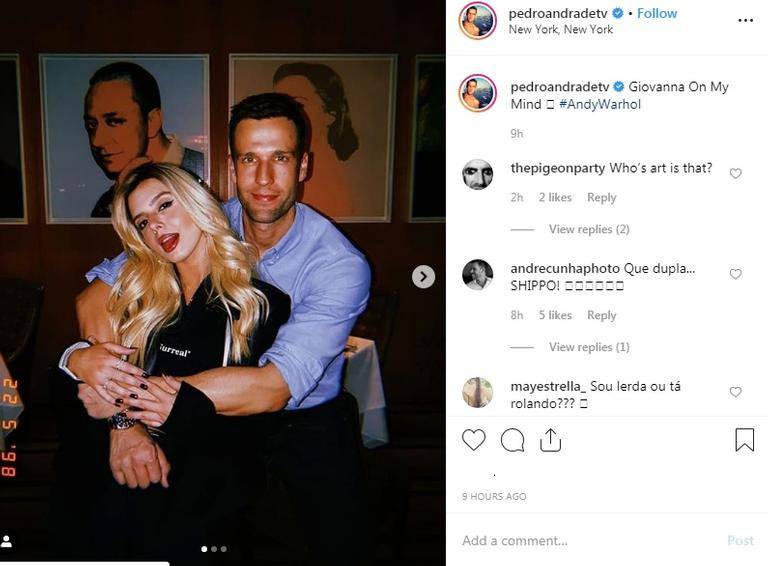Open thepigeonparty's profile avatar
The height and width of the screenshot is (566, 768).
[477, 174]
